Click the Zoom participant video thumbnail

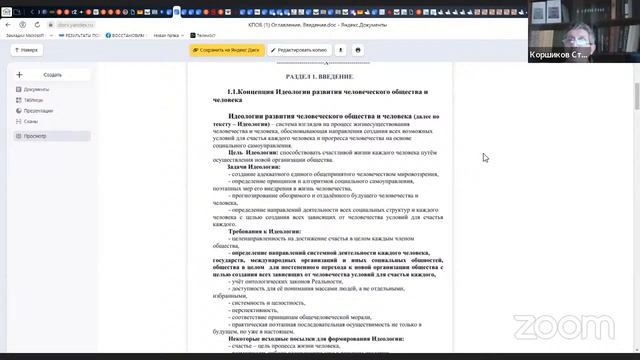(x=584, y=31)
